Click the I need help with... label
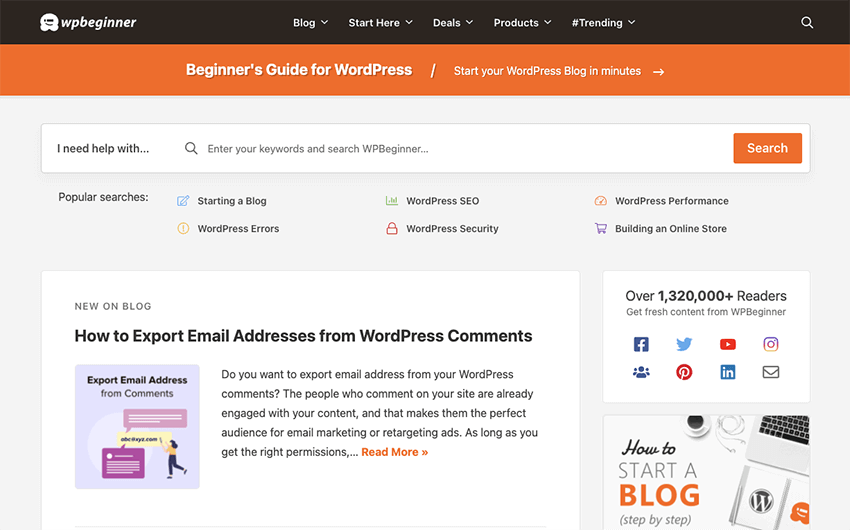The height and width of the screenshot is (530, 850). (103, 148)
